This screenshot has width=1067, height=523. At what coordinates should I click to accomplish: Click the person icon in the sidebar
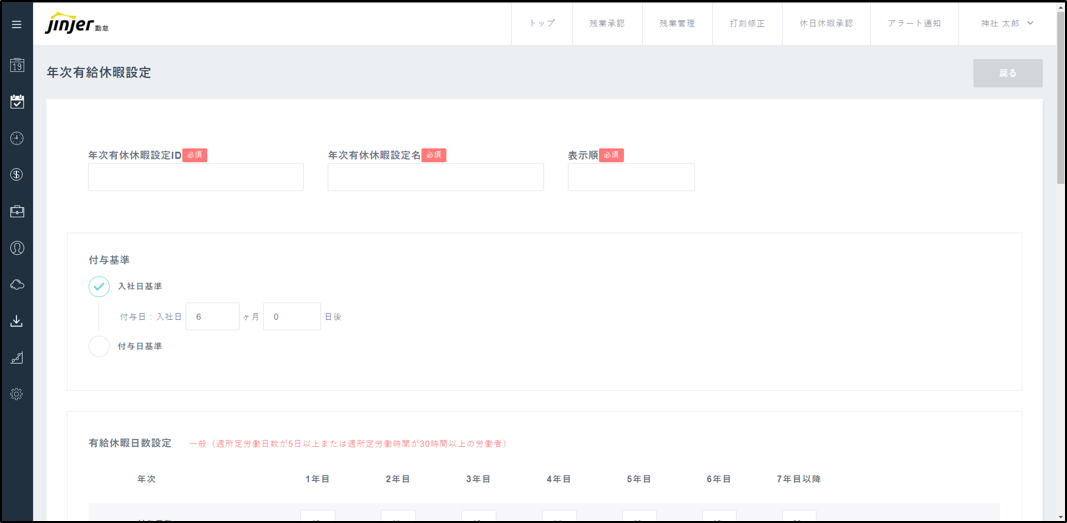click(16, 248)
